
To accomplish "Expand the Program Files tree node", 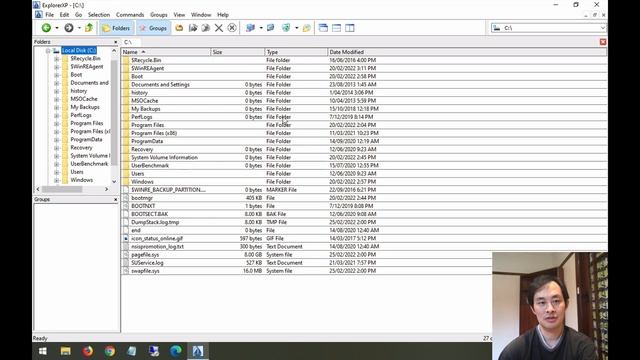I will pyautogui.click(x=56, y=124).
